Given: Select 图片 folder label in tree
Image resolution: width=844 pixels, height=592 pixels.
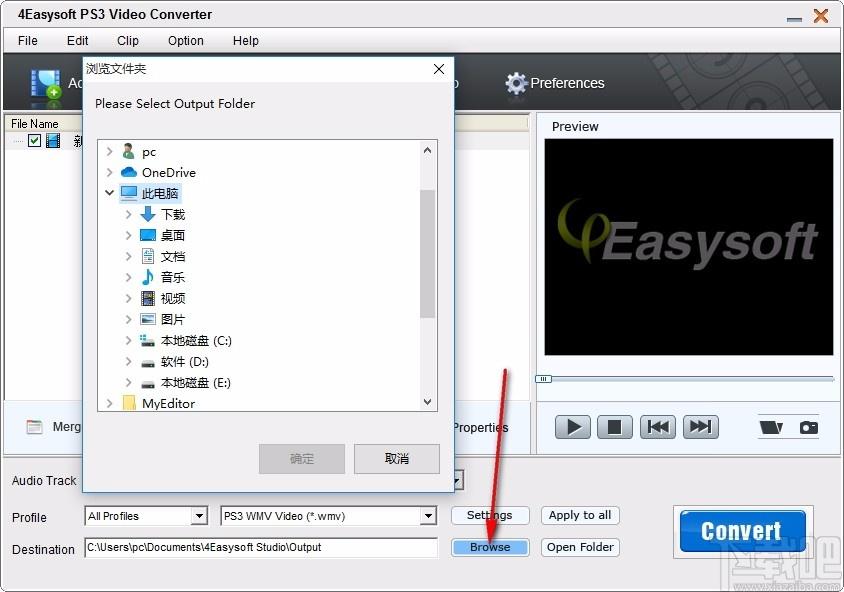Looking at the screenshot, I should pos(173,319).
